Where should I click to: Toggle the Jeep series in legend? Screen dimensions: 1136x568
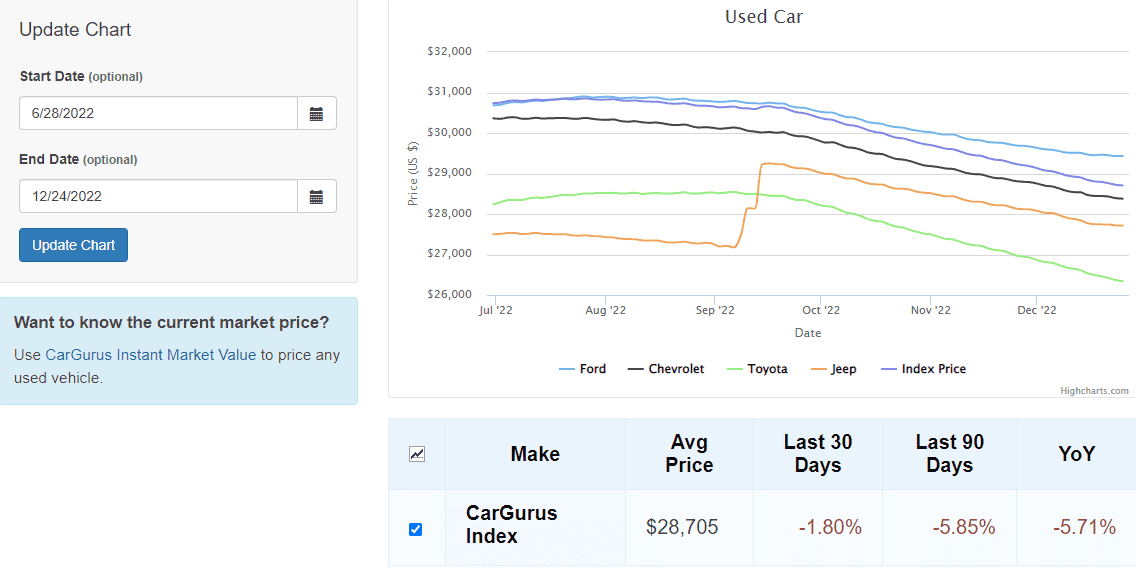point(833,369)
